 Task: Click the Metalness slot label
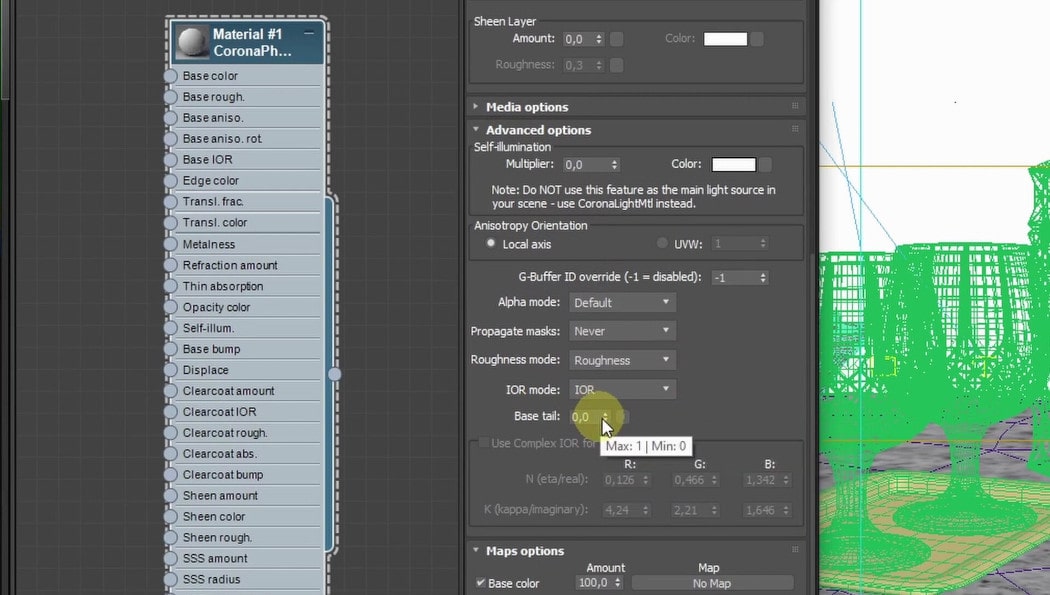tap(209, 244)
